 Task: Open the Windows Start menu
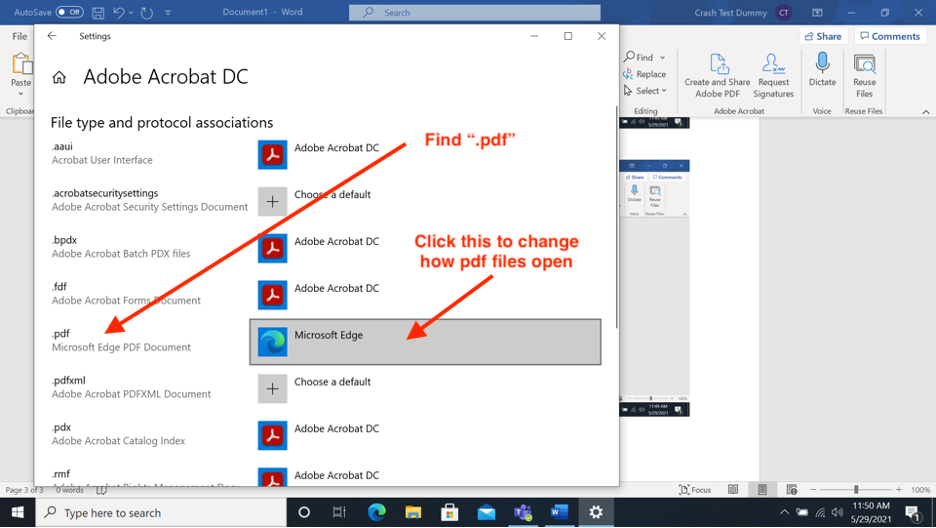coord(17,512)
